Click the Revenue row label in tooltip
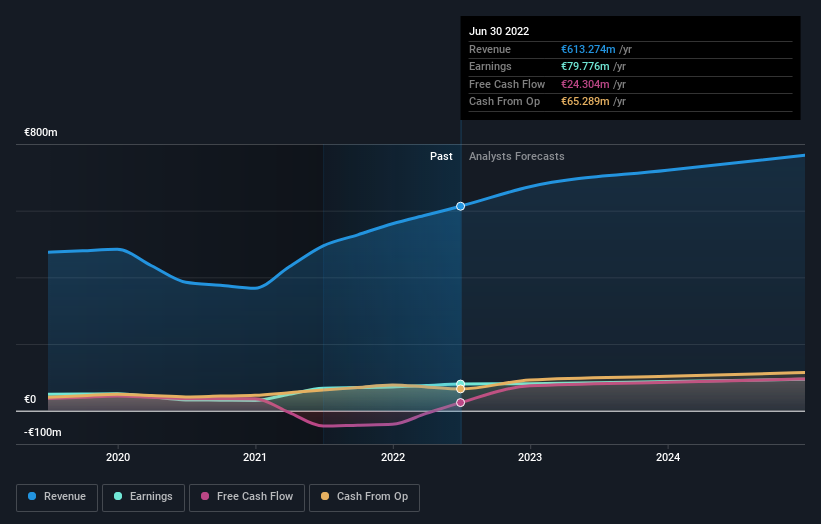The width and height of the screenshot is (821, 524). point(490,49)
